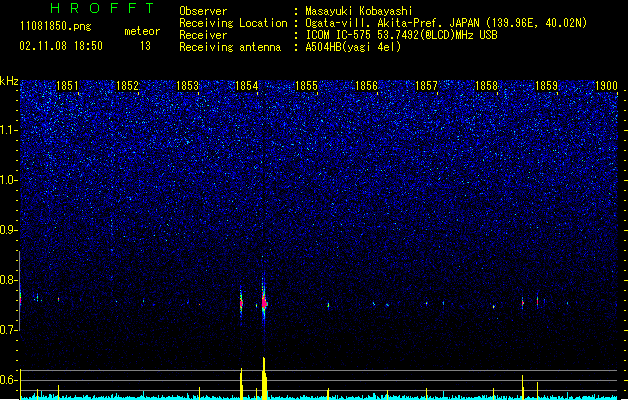The image size is (629, 400).
Task: Click the date stamp 02.11.08 18:50
Action: [61, 46]
